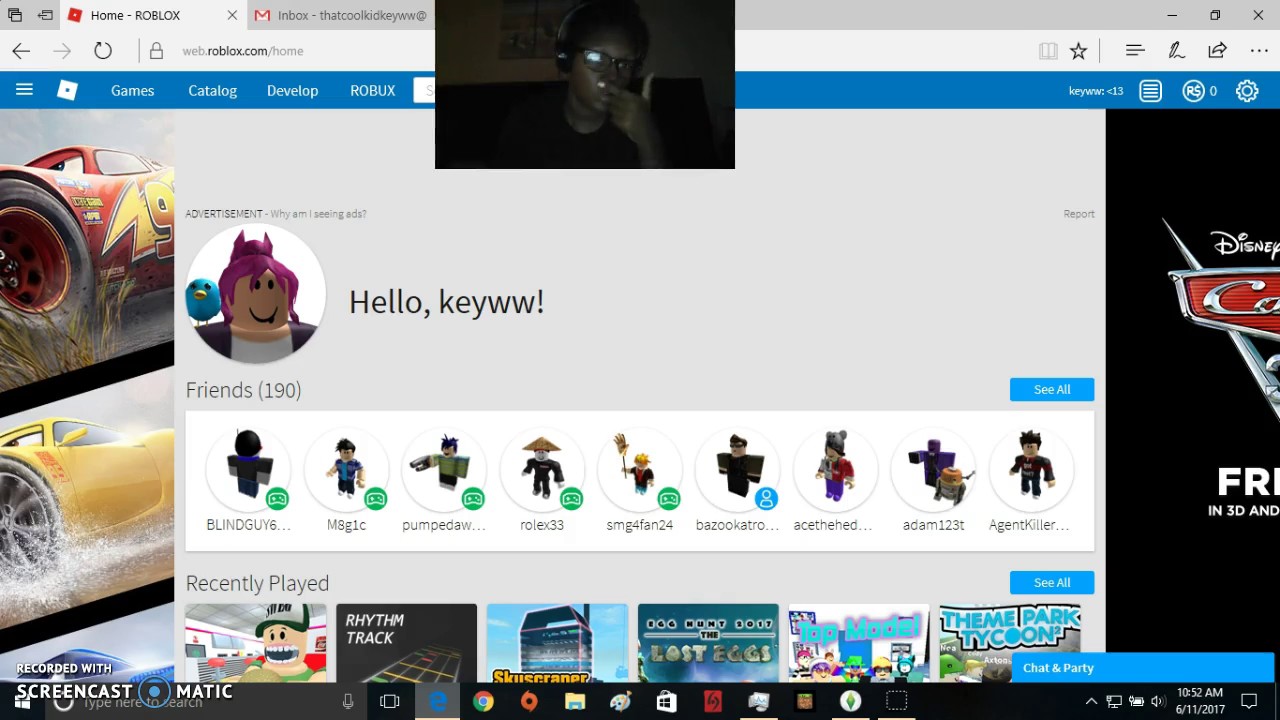
Task: Open Google Chrome from taskbar
Action: click(483, 702)
